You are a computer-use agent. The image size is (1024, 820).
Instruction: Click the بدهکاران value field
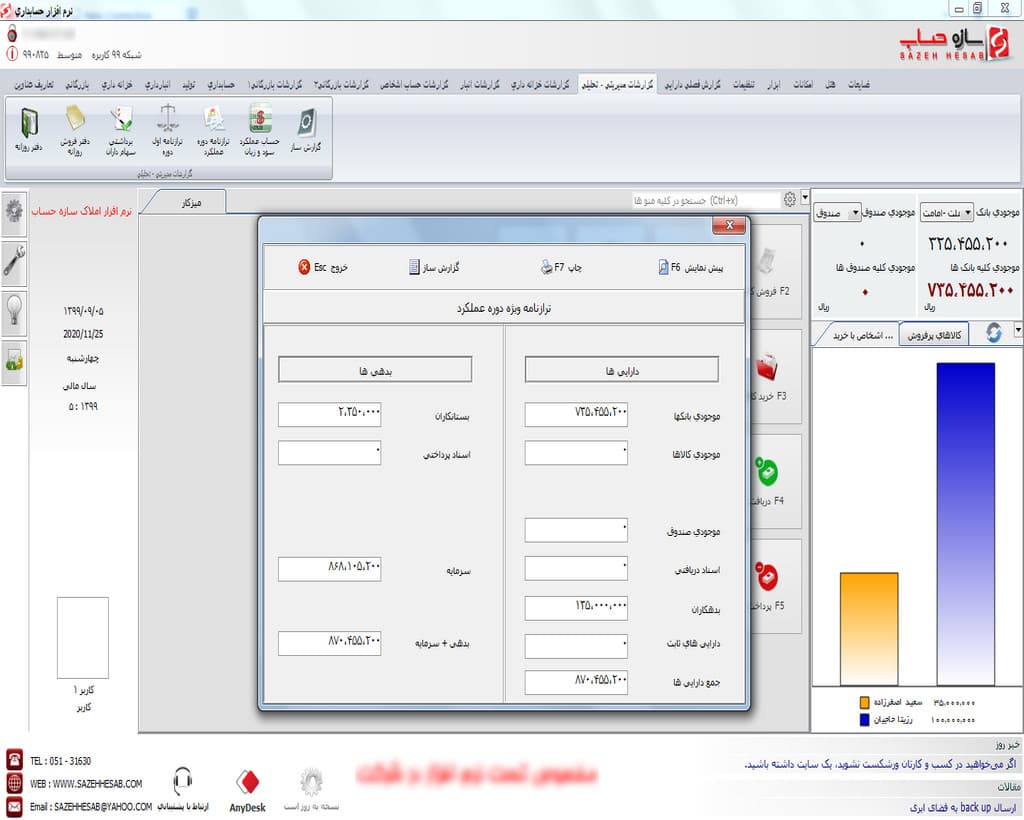[576, 608]
